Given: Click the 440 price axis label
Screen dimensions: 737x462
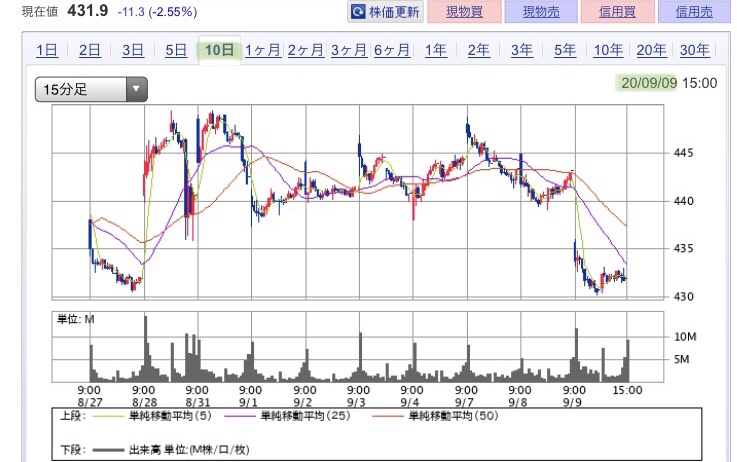Looking at the screenshot, I should [683, 201].
